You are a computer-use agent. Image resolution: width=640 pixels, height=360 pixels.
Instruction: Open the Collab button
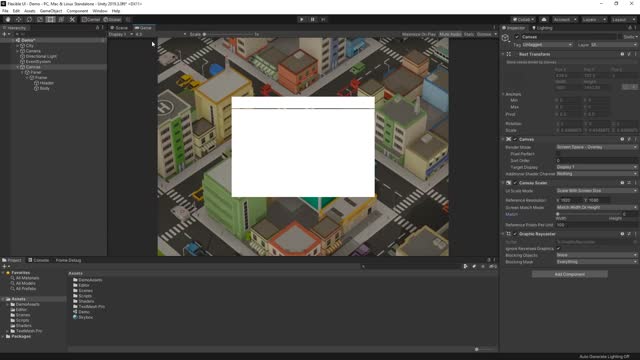tap(524, 19)
